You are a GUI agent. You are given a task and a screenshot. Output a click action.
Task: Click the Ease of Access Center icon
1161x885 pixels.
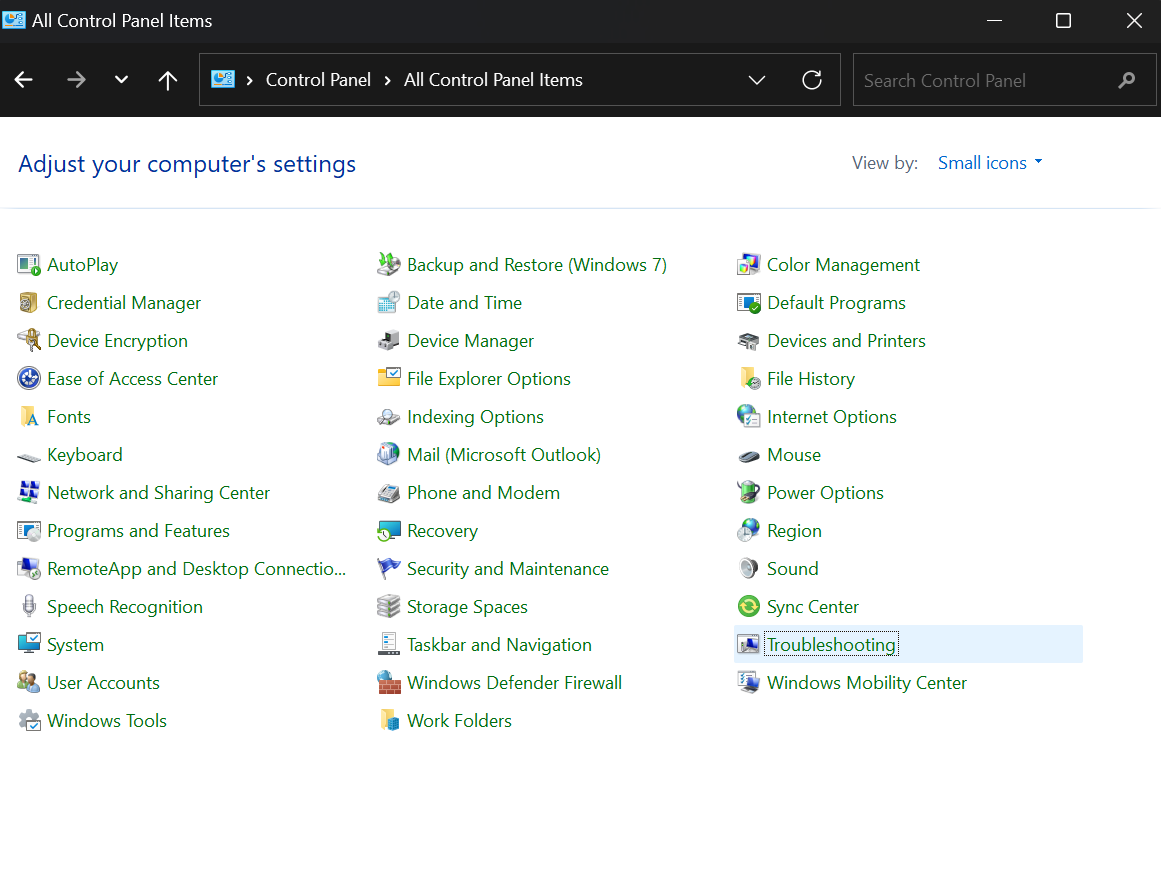[x=29, y=379]
